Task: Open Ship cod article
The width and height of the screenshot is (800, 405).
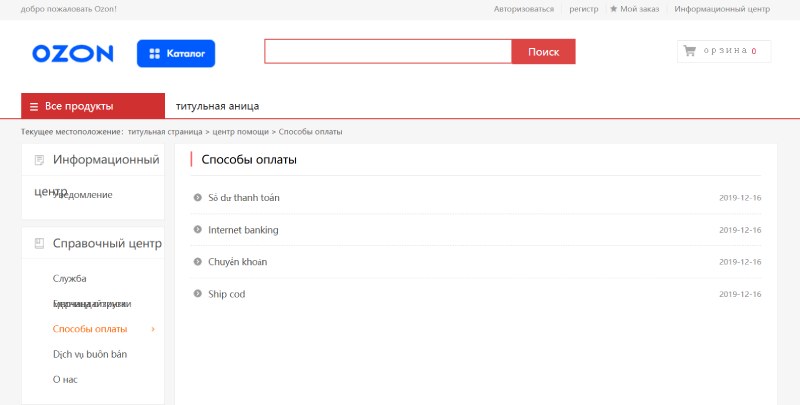Action: click(227, 294)
